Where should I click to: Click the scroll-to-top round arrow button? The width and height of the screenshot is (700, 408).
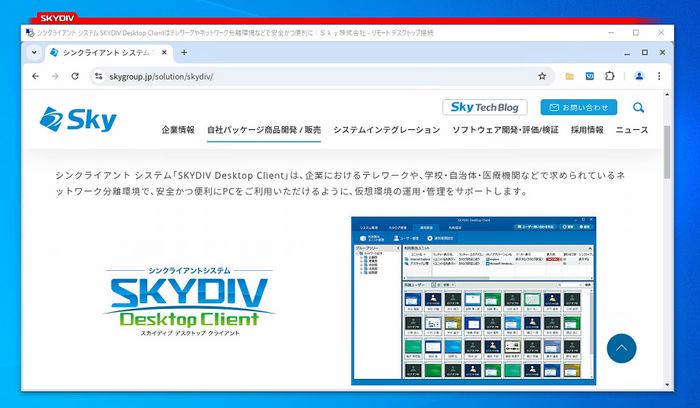[x=621, y=348]
